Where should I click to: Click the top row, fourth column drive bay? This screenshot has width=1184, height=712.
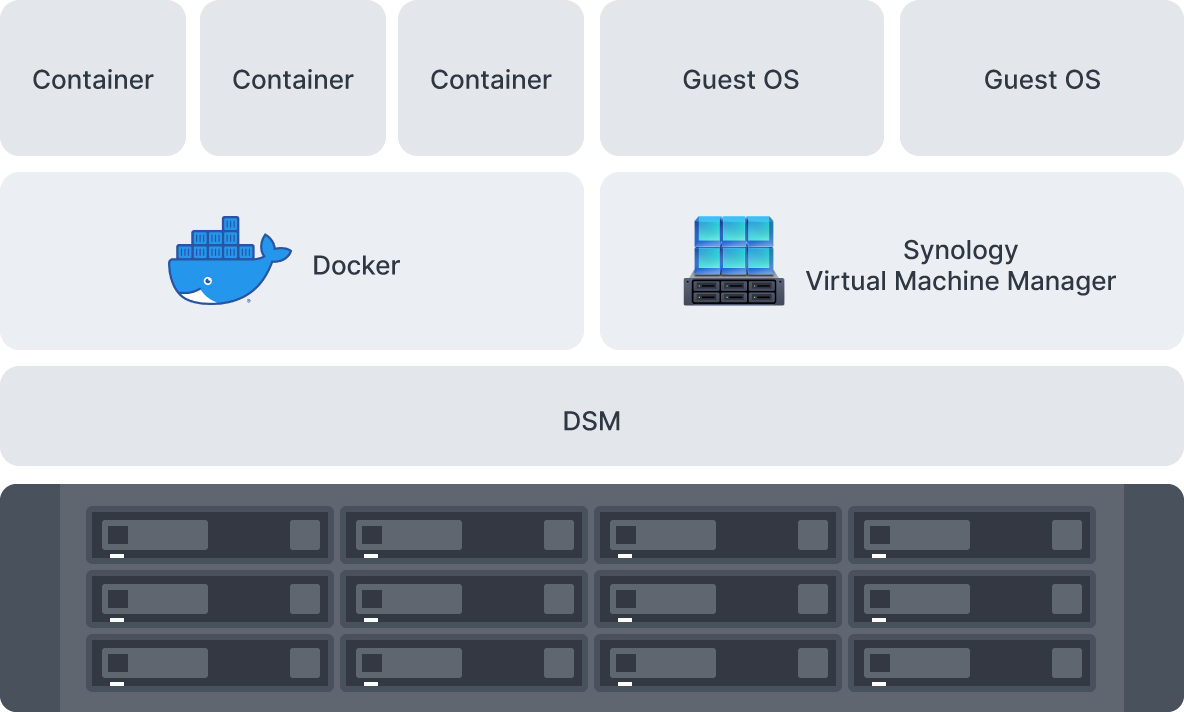click(971, 534)
